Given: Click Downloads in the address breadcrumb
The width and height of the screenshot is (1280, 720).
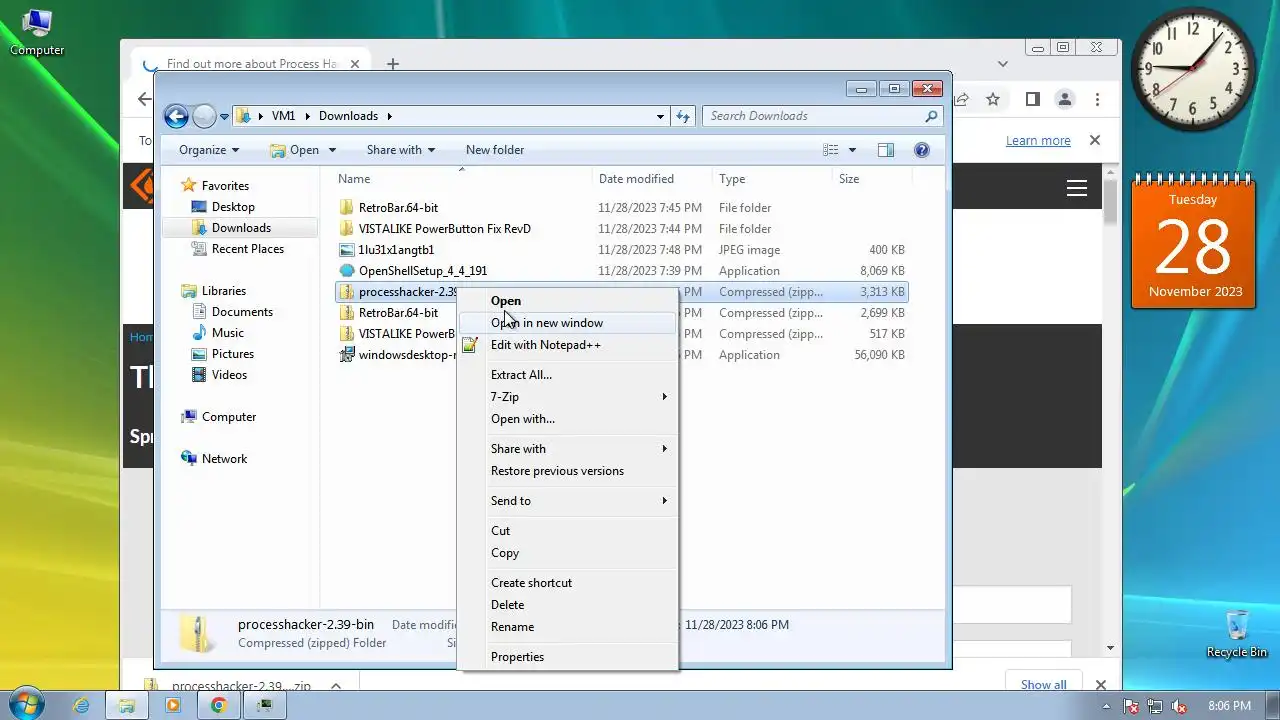Looking at the screenshot, I should (x=348, y=116).
